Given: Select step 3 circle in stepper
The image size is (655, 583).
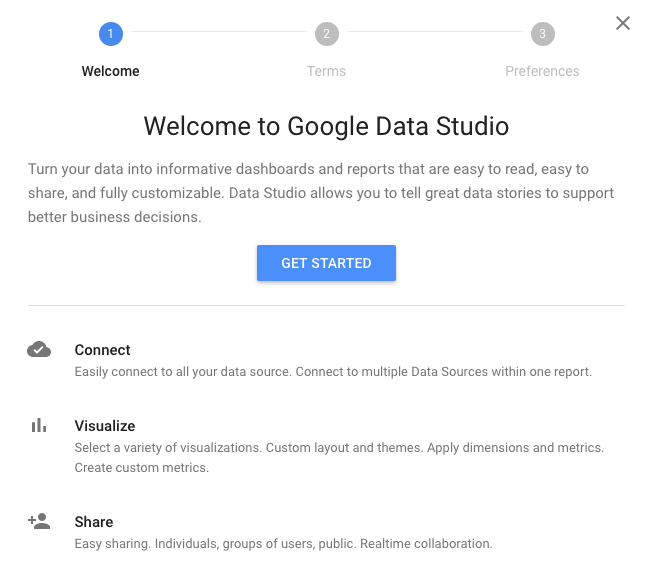Looking at the screenshot, I should point(542,34).
